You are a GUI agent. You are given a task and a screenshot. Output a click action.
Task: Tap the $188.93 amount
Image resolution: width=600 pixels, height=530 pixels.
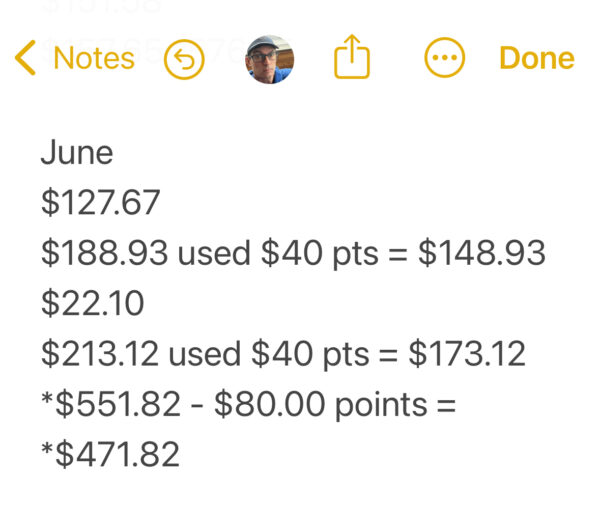pyautogui.click(x=104, y=253)
